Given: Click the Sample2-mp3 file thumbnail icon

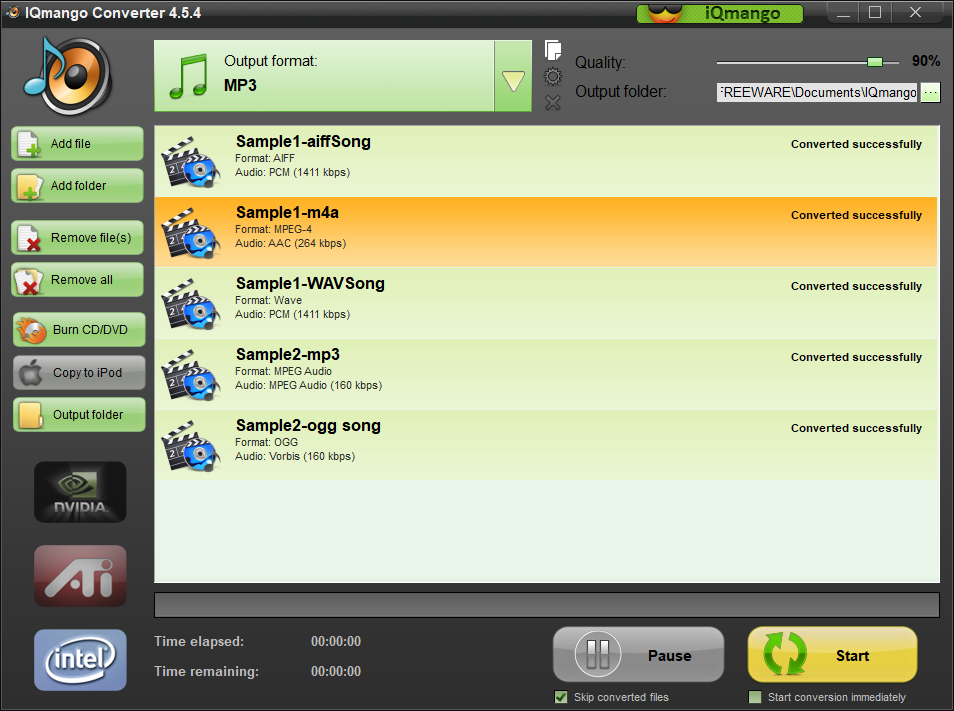Looking at the screenshot, I should (x=190, y=375).
